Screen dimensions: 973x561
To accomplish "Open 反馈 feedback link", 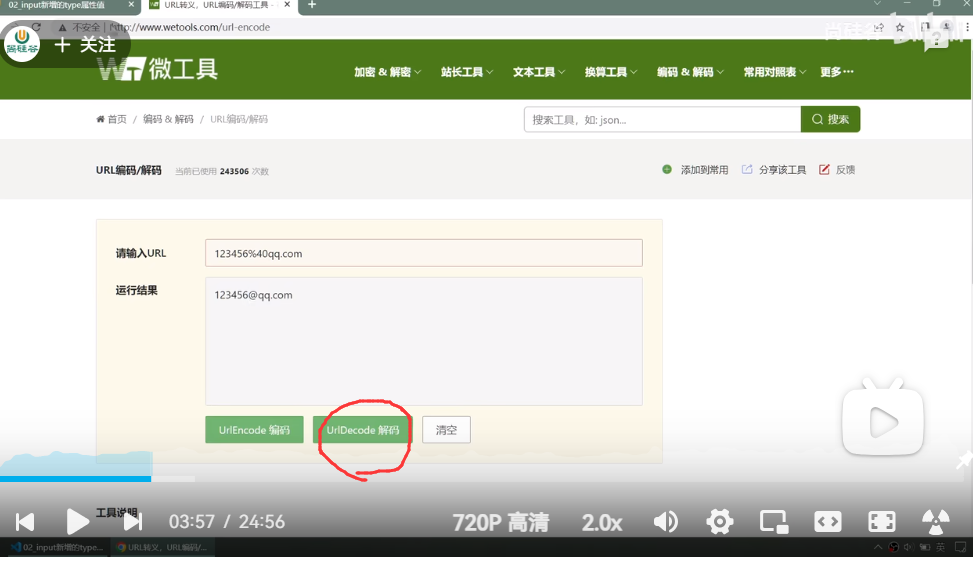I will pos(837,169).
